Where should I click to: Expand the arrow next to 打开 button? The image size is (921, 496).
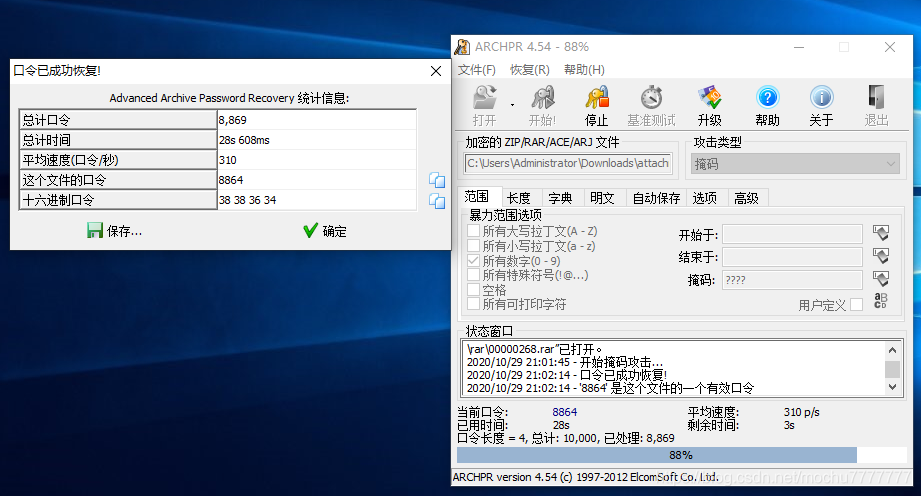[x=512, y=106]
